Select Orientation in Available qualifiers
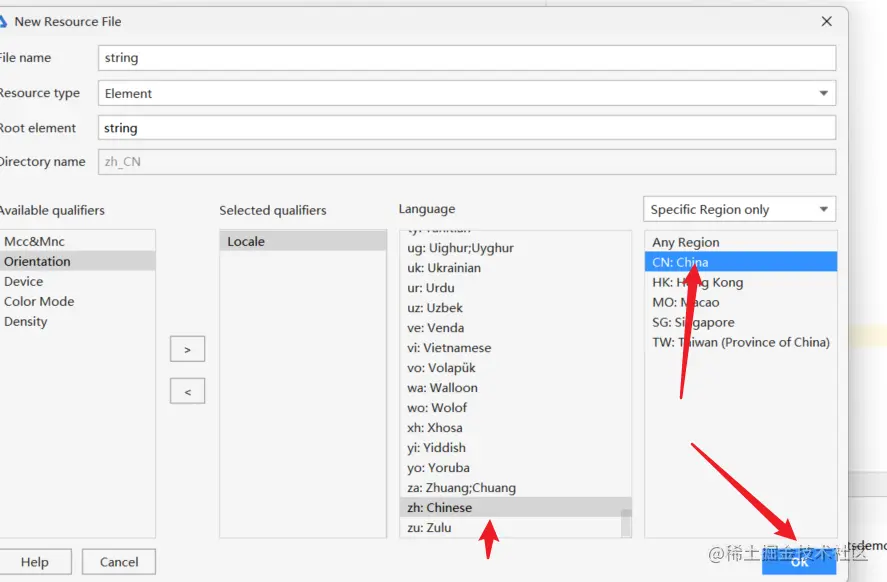The width and height of the screenshot is (887, 582). pyautogui.click(x=77, y=261)
